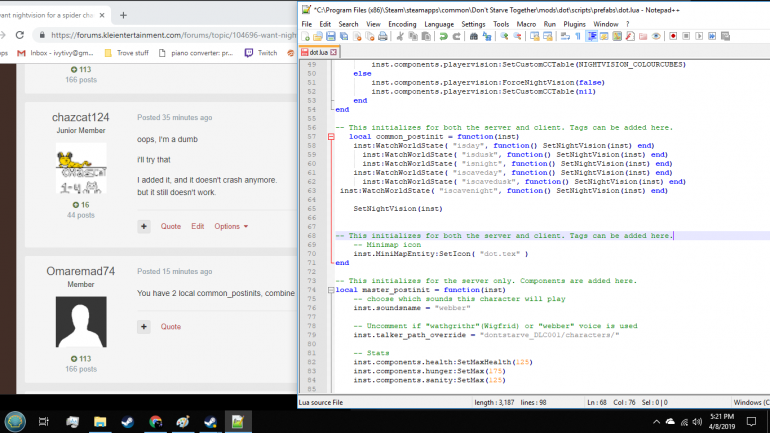Click the Start Recording macro icon
Screen dimensions: 770x433
pyautogui.click(x=674, y=36)
